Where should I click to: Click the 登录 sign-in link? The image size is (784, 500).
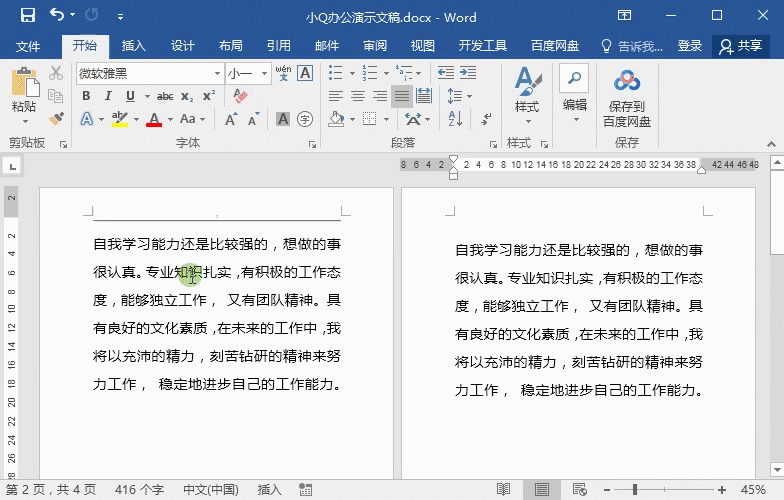tap(690, 46)
